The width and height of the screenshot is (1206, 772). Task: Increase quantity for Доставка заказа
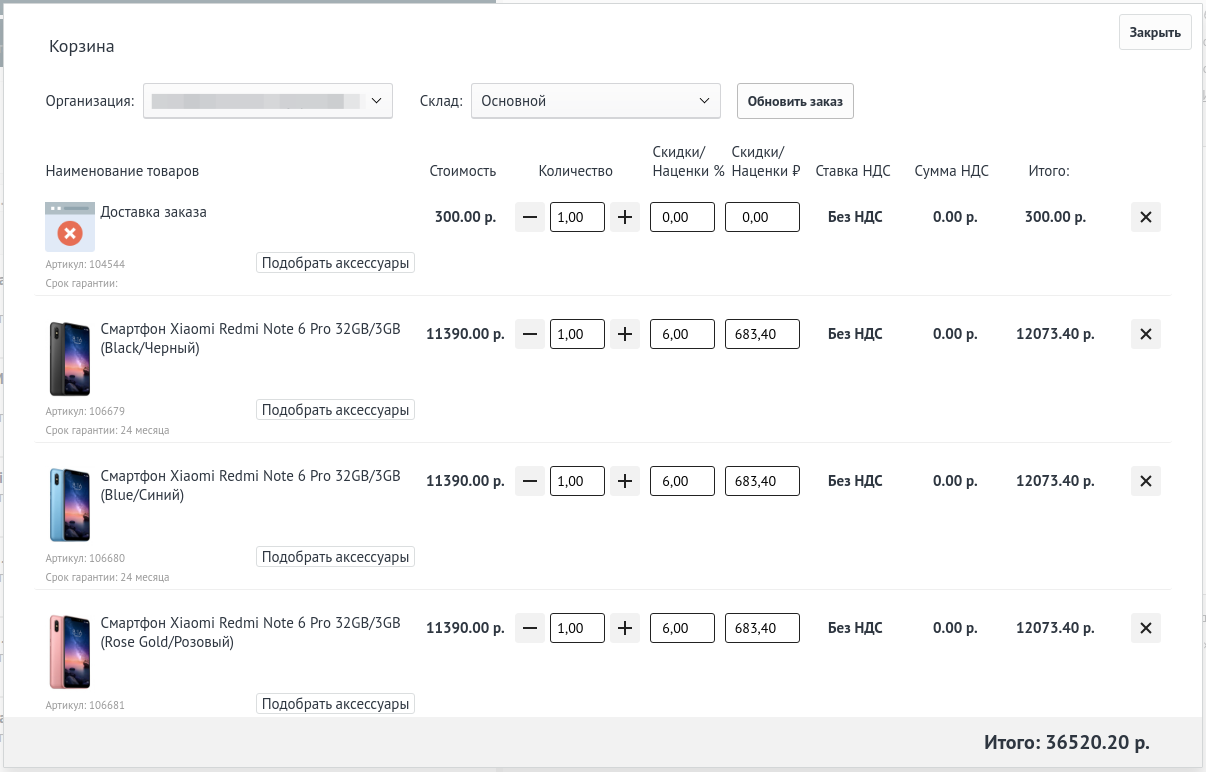coord(625,217)
